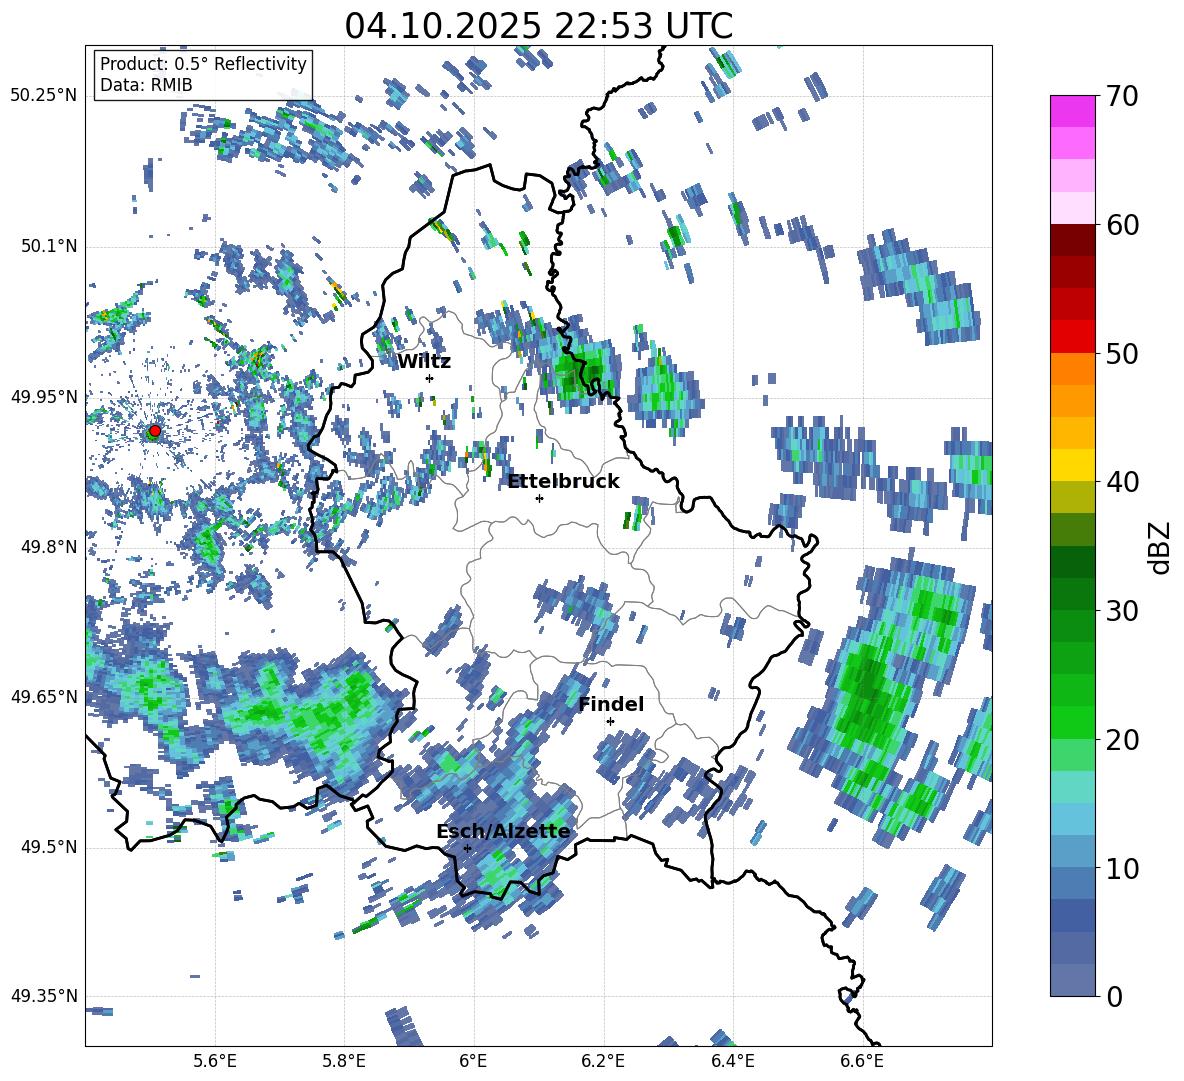Click the 40 colorbar tick label
The height and width of the screenshot is (1081, 1184).
coord(1121,482)
